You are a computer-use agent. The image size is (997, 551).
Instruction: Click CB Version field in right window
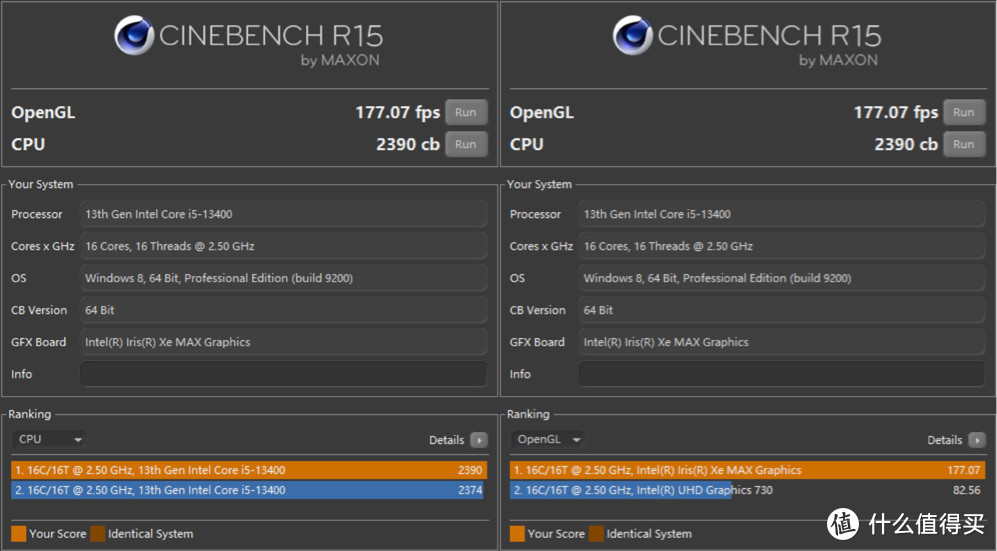click(x=782, y=310)
